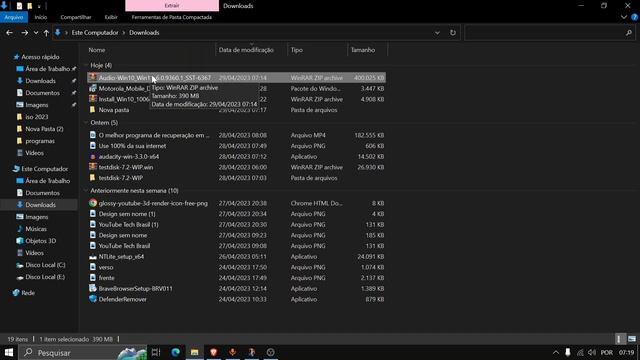Refresh the Downloads folder view
Image resolution: width=640 pixels, height=360 pixels.
click(453, 33)
